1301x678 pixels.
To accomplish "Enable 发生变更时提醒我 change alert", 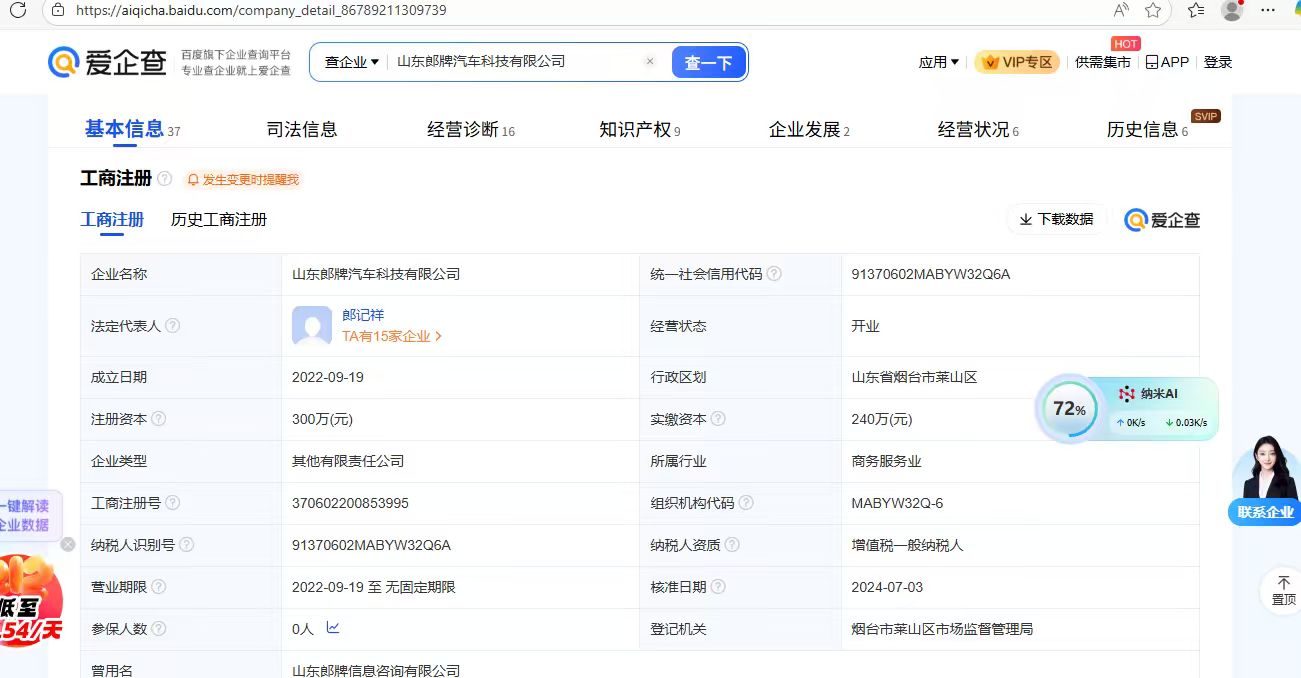I will [243, 180].
